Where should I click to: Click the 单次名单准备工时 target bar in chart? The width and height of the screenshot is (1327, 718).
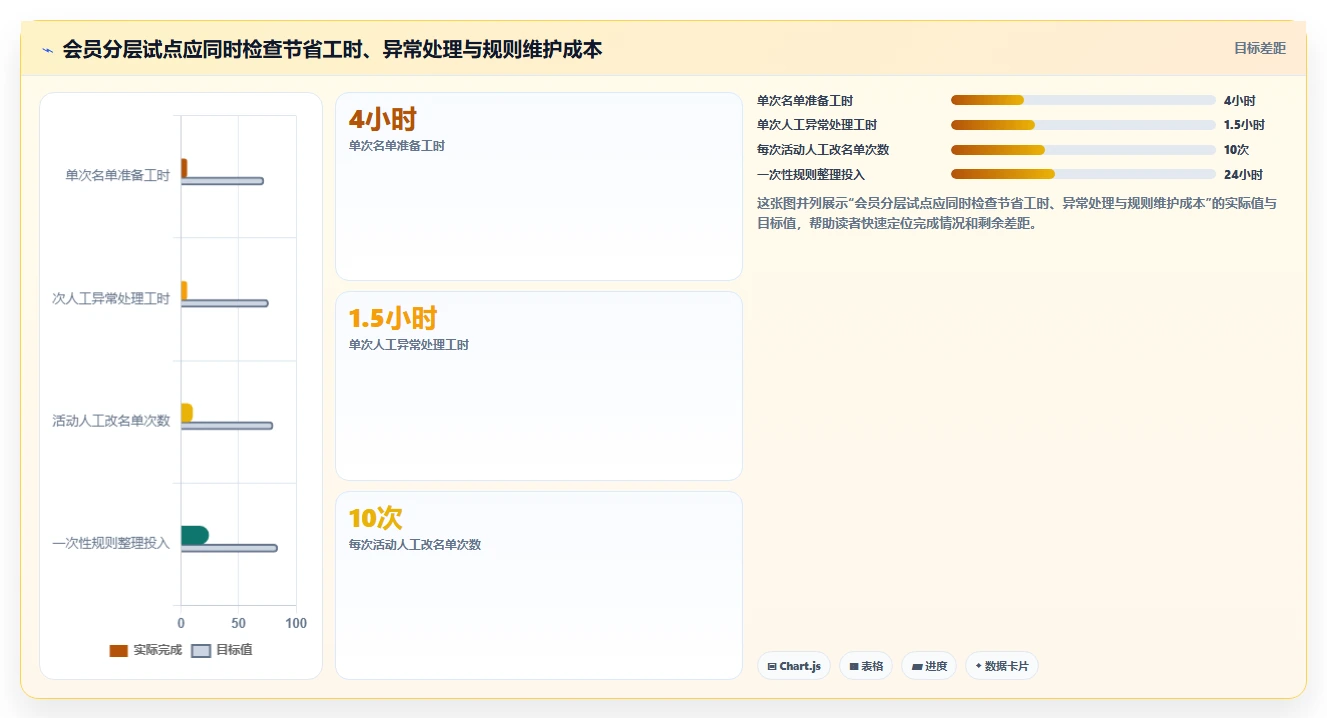pos(222,181)
